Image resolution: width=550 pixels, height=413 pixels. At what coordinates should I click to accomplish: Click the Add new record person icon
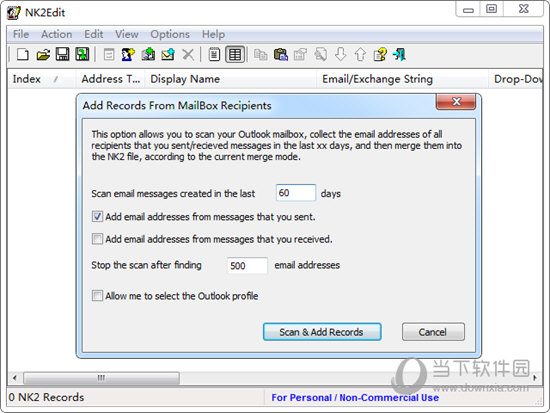click(x=128, y=55)
